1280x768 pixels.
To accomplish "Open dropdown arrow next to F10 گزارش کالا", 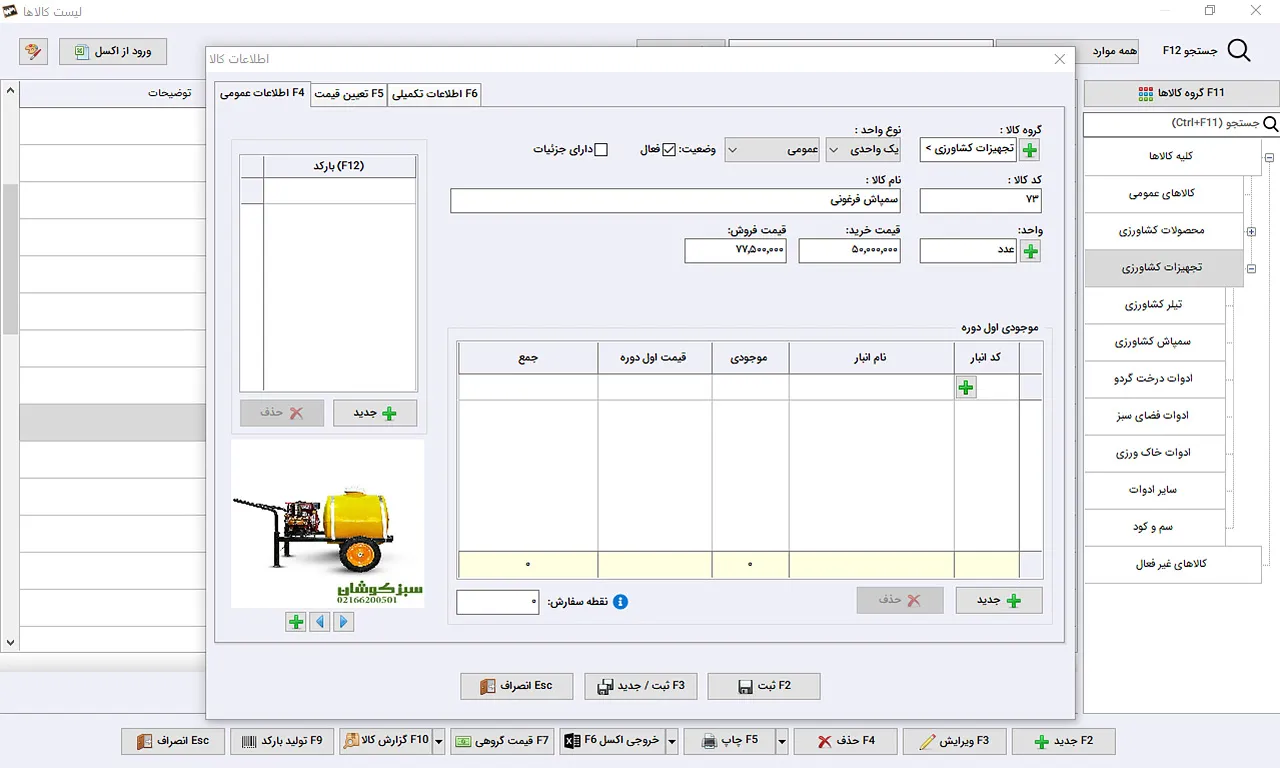I will [439, 741].
